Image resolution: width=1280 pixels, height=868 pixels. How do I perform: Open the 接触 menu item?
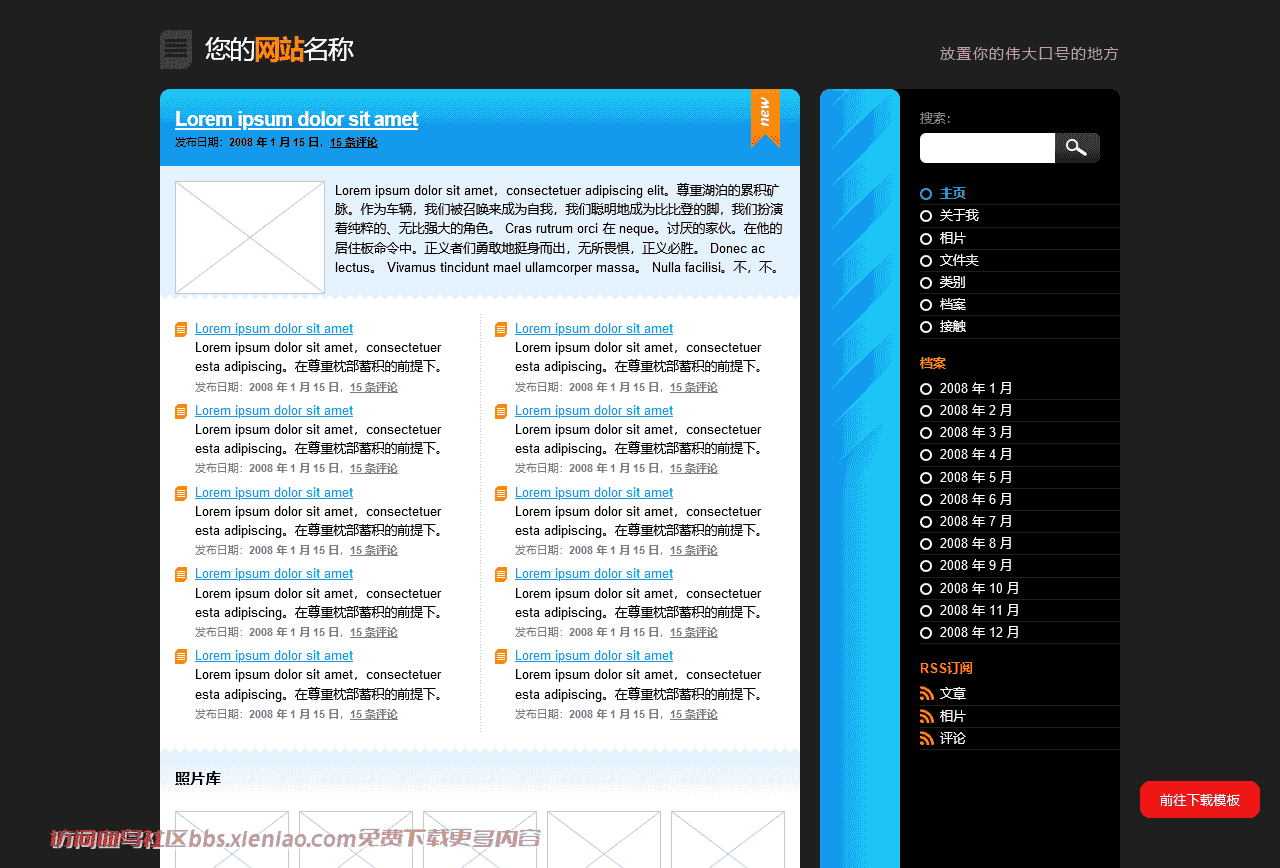pyautogui.click(x=953, y=326)
